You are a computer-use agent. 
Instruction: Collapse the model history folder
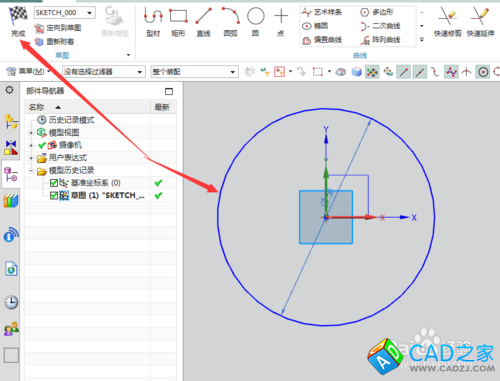pyautogui.click(x=31, y=171)
